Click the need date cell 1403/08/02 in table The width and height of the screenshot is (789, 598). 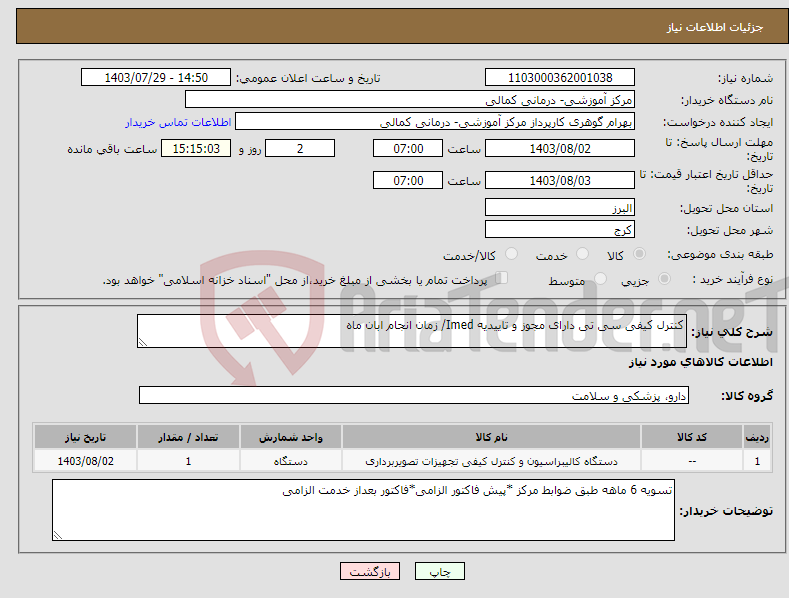pyautogui.click(x=86, y=461)
